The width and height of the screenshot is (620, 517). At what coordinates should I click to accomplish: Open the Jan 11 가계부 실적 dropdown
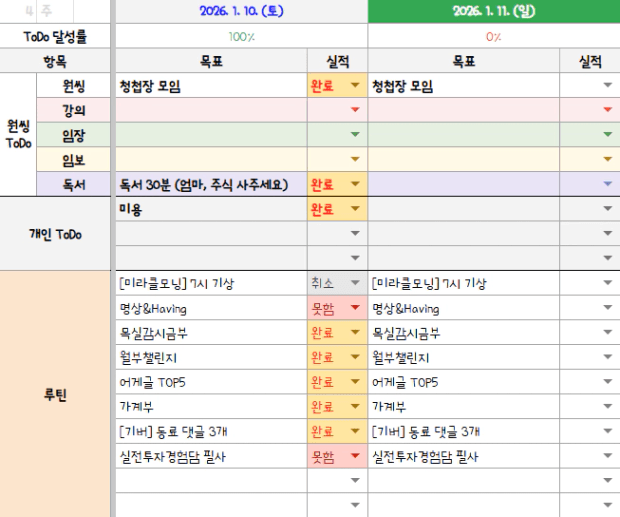click(x=608, y=406)
